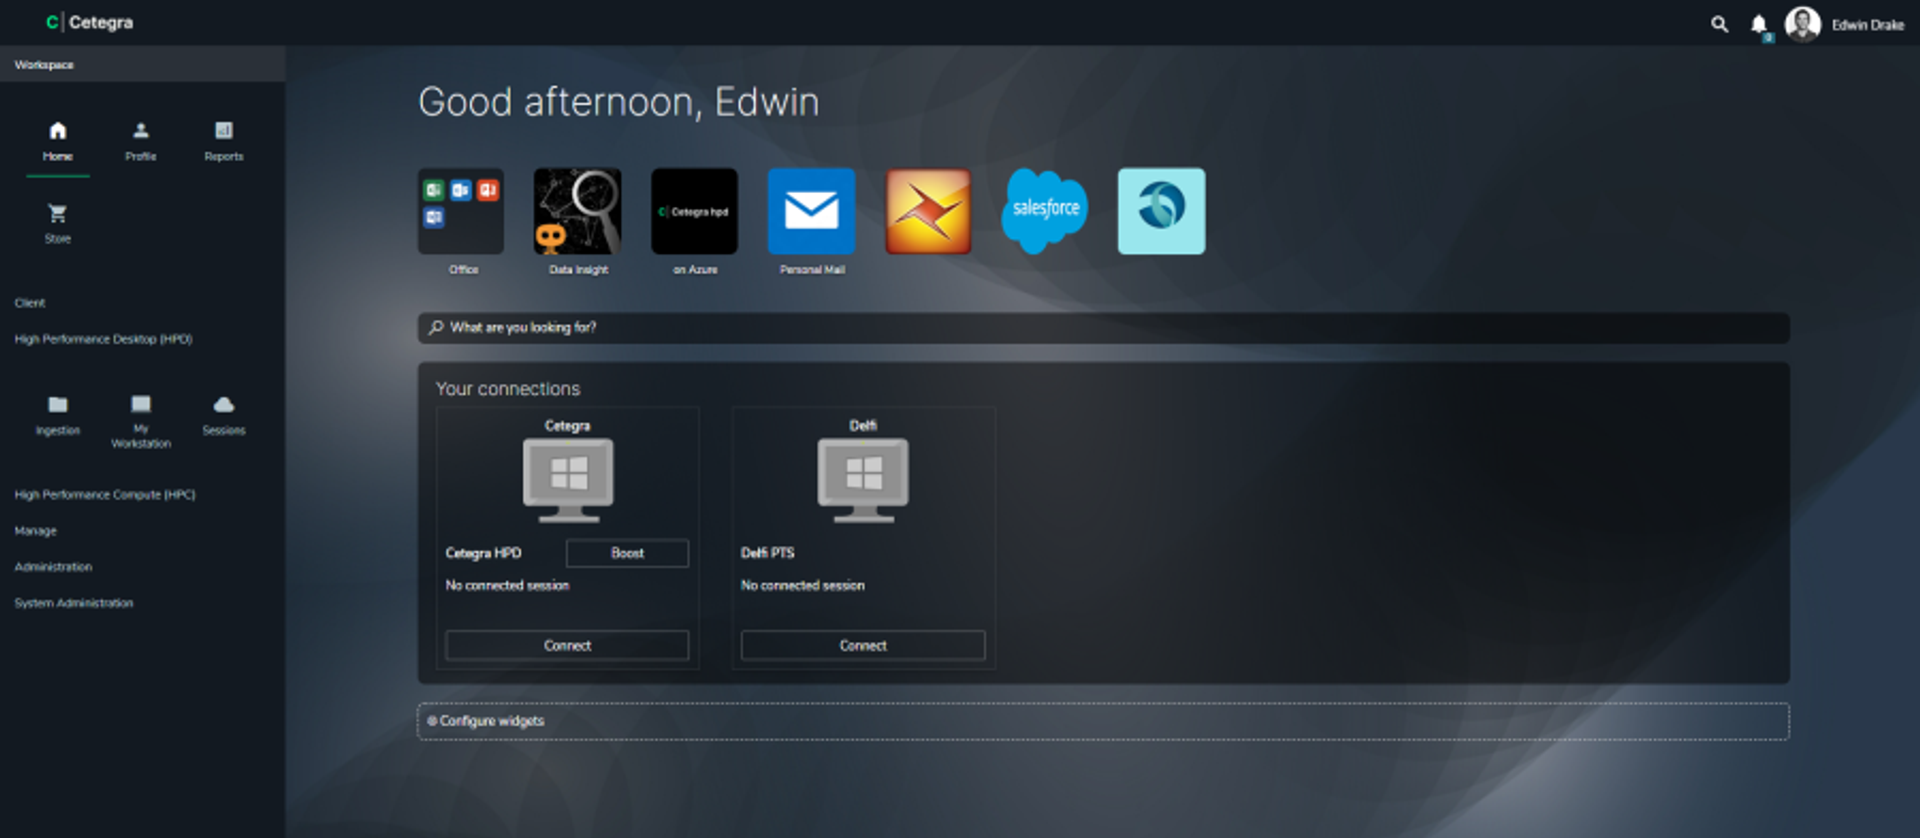Open My Workstation menu item
1920x838 pixels.
tap(141, 420)
